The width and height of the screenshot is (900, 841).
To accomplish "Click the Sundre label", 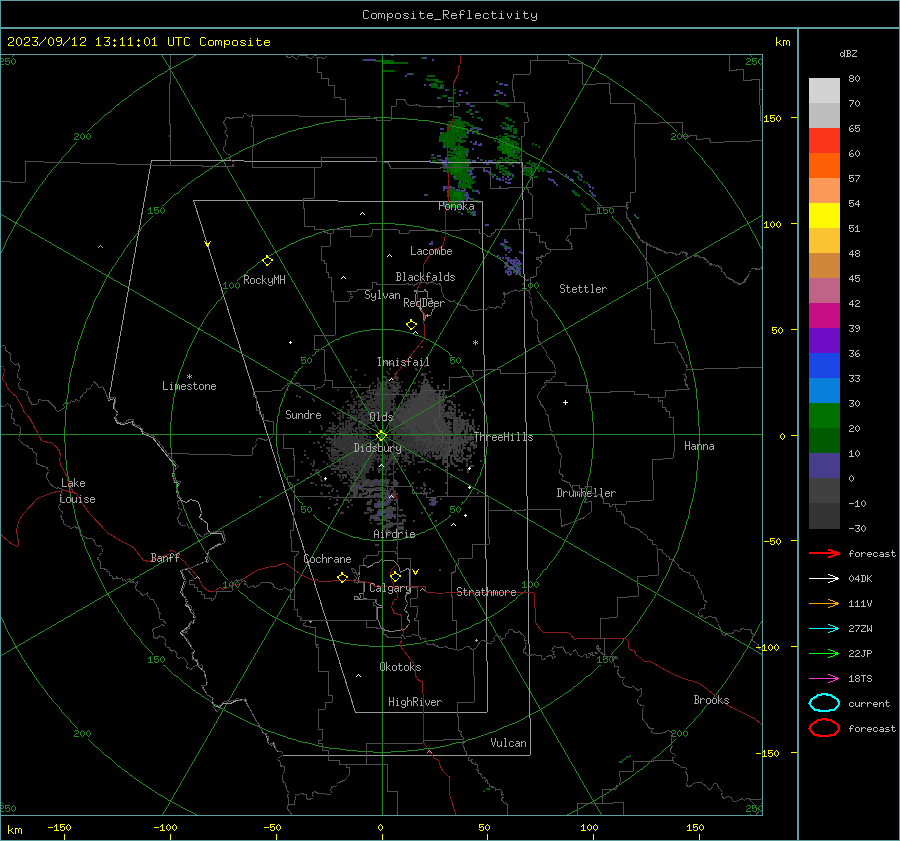I will coord(303,414).
